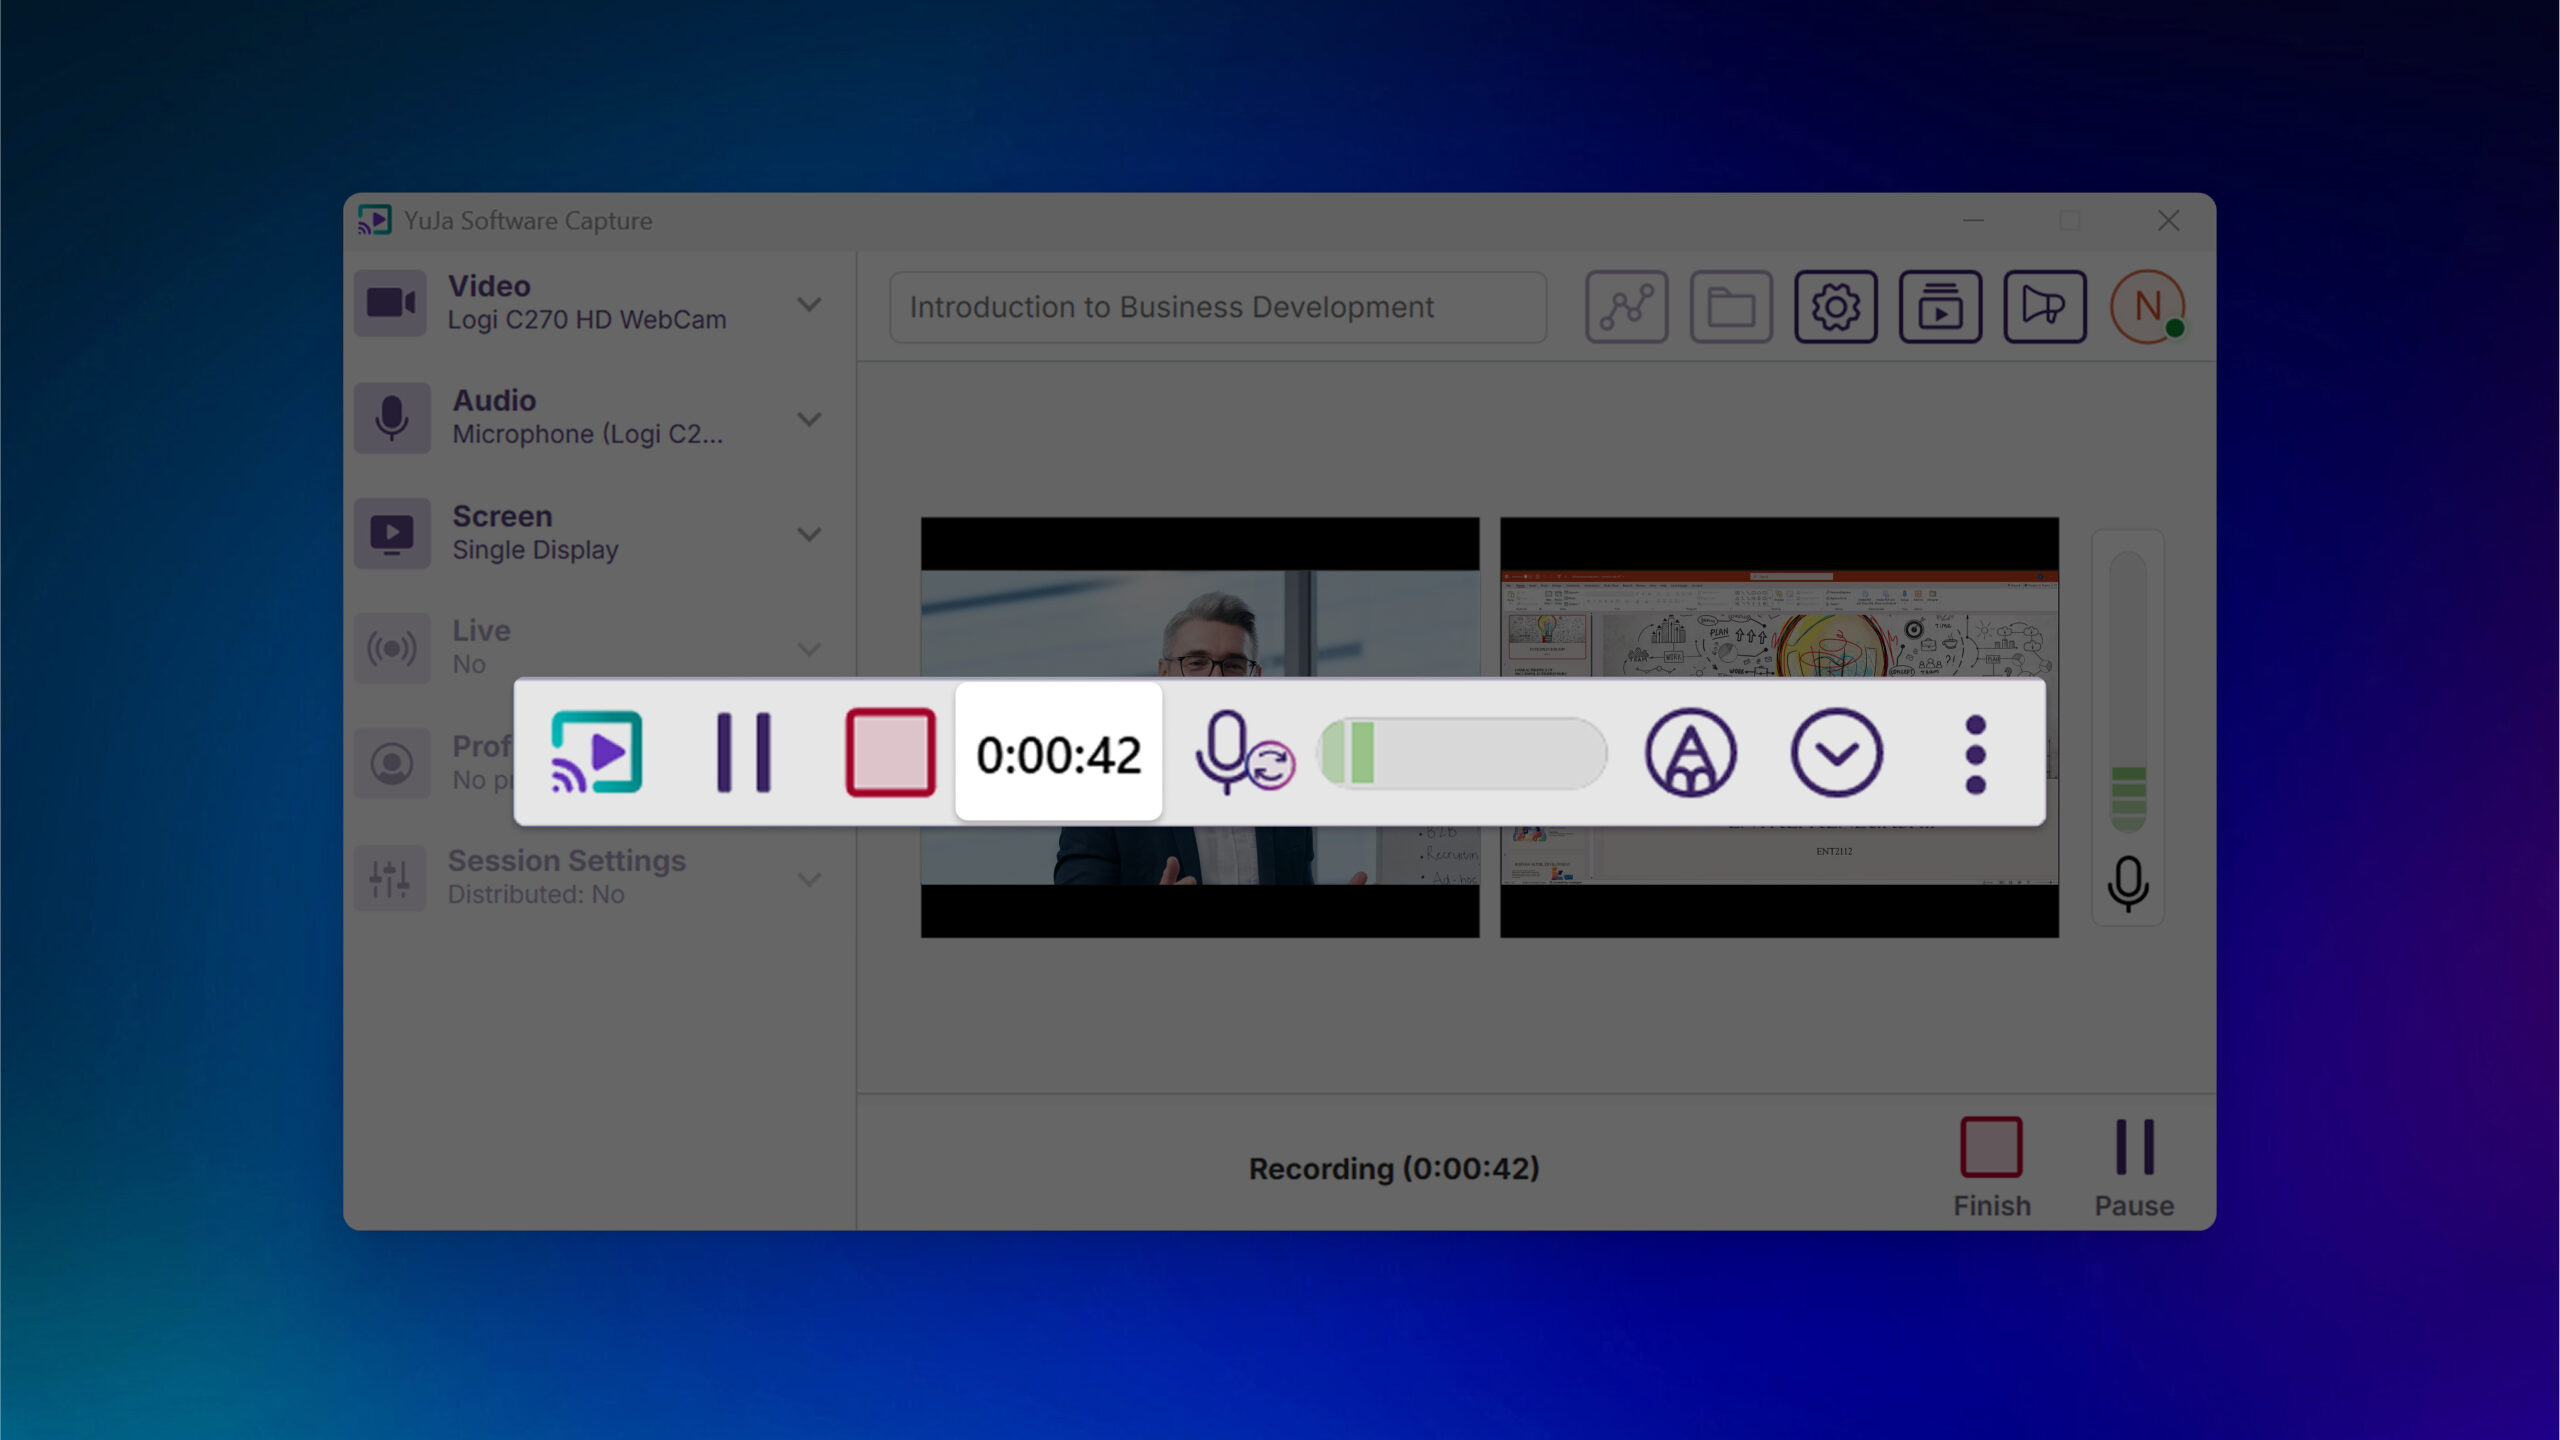Click the YuJa cast logo on floating toolbar
The width and height of the screenshot is (2560, 1440).
click(596, 752)
